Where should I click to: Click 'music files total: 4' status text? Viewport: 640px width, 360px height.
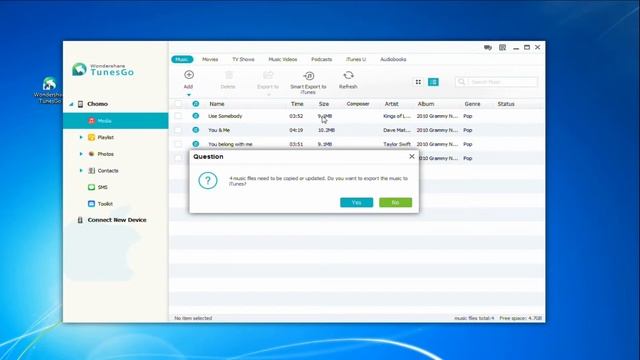474,318
